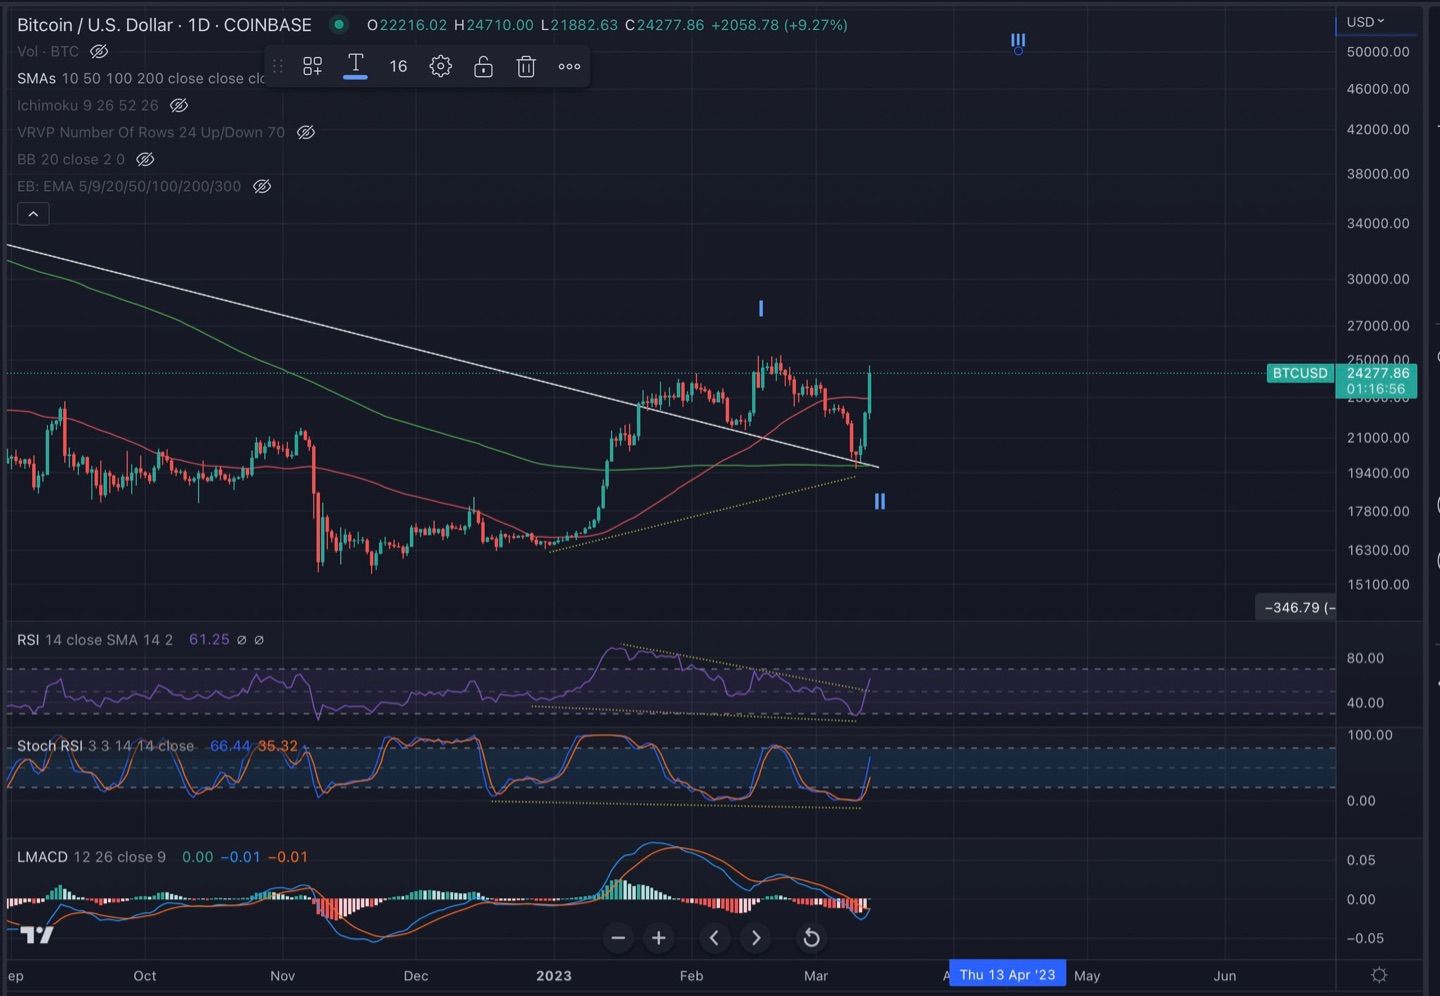Open text drawing settings gear
Image resolution: width=1440 pixels, height=996 pixels.
(440, 66)
